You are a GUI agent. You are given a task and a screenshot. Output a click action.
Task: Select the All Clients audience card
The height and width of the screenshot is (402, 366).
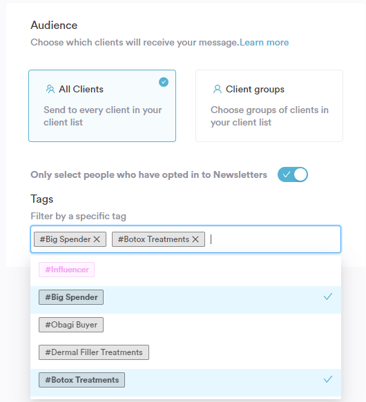point(102,106)
